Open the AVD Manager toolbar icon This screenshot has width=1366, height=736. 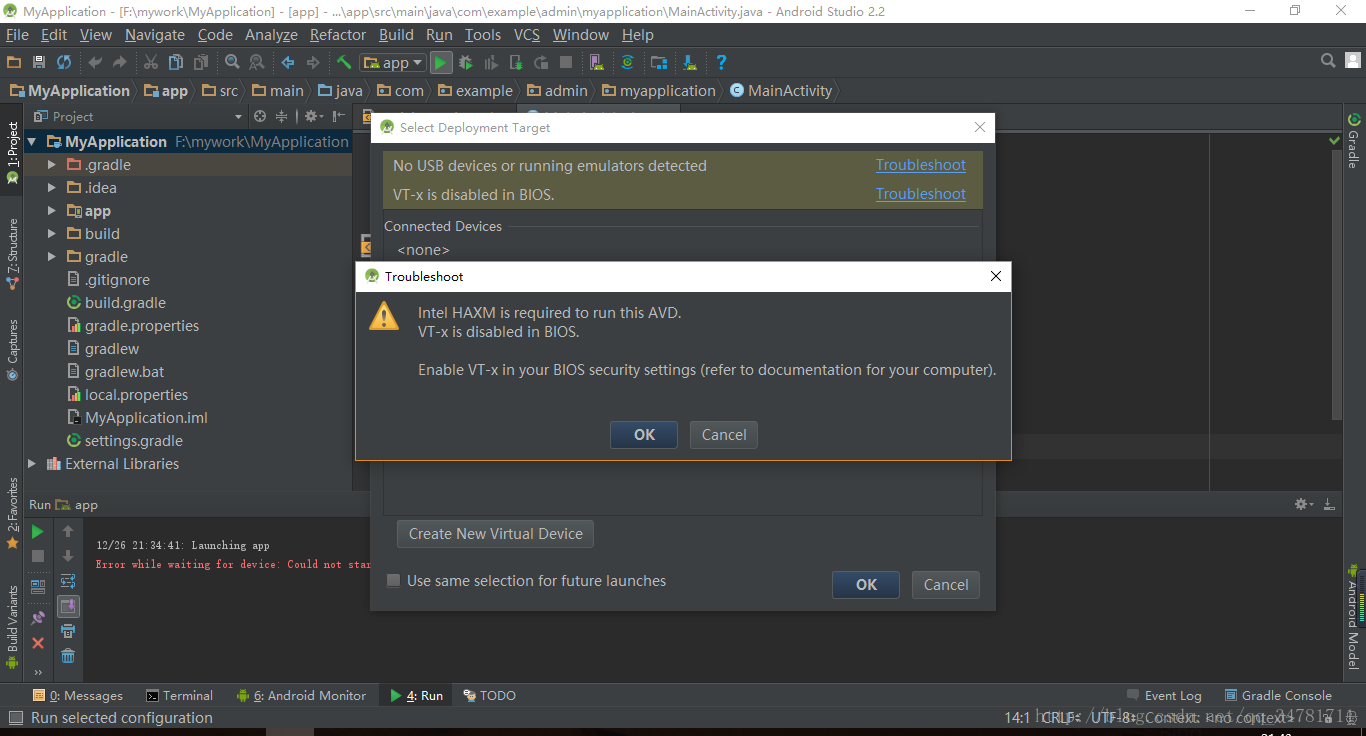click(x=596, y=62)
